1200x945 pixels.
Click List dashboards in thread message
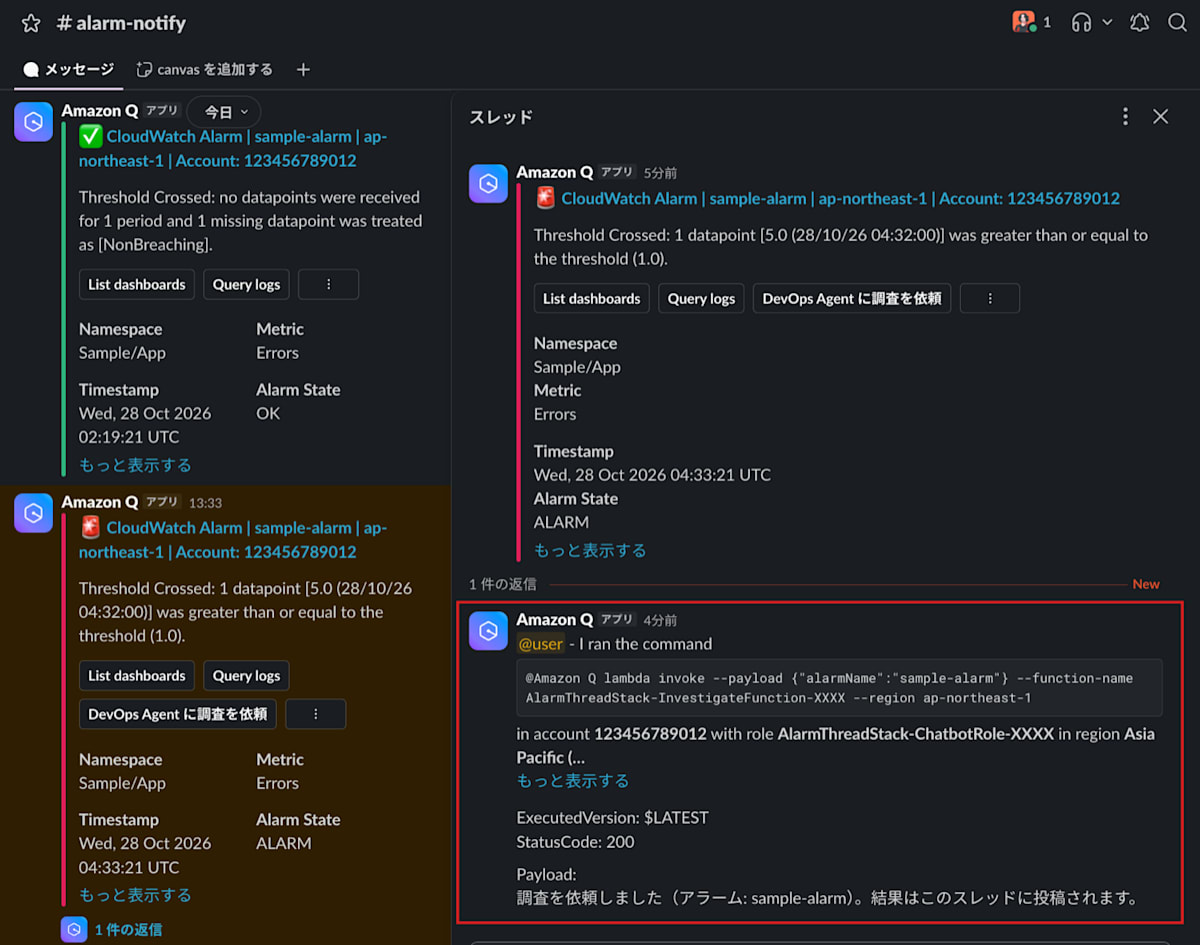[591, 298]
